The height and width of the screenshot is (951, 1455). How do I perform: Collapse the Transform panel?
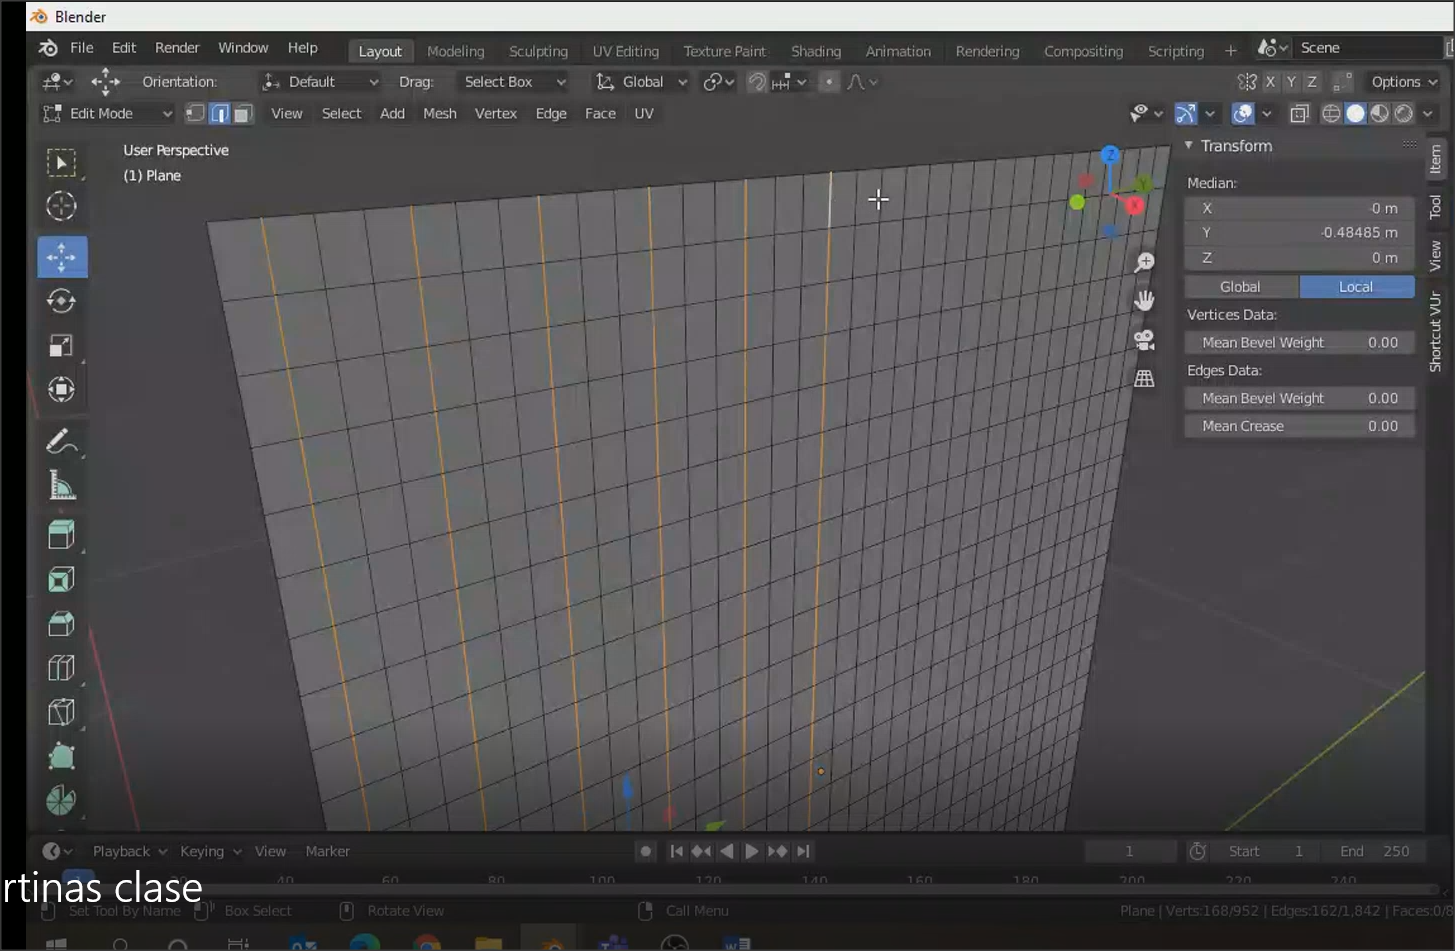point(1190,146)
